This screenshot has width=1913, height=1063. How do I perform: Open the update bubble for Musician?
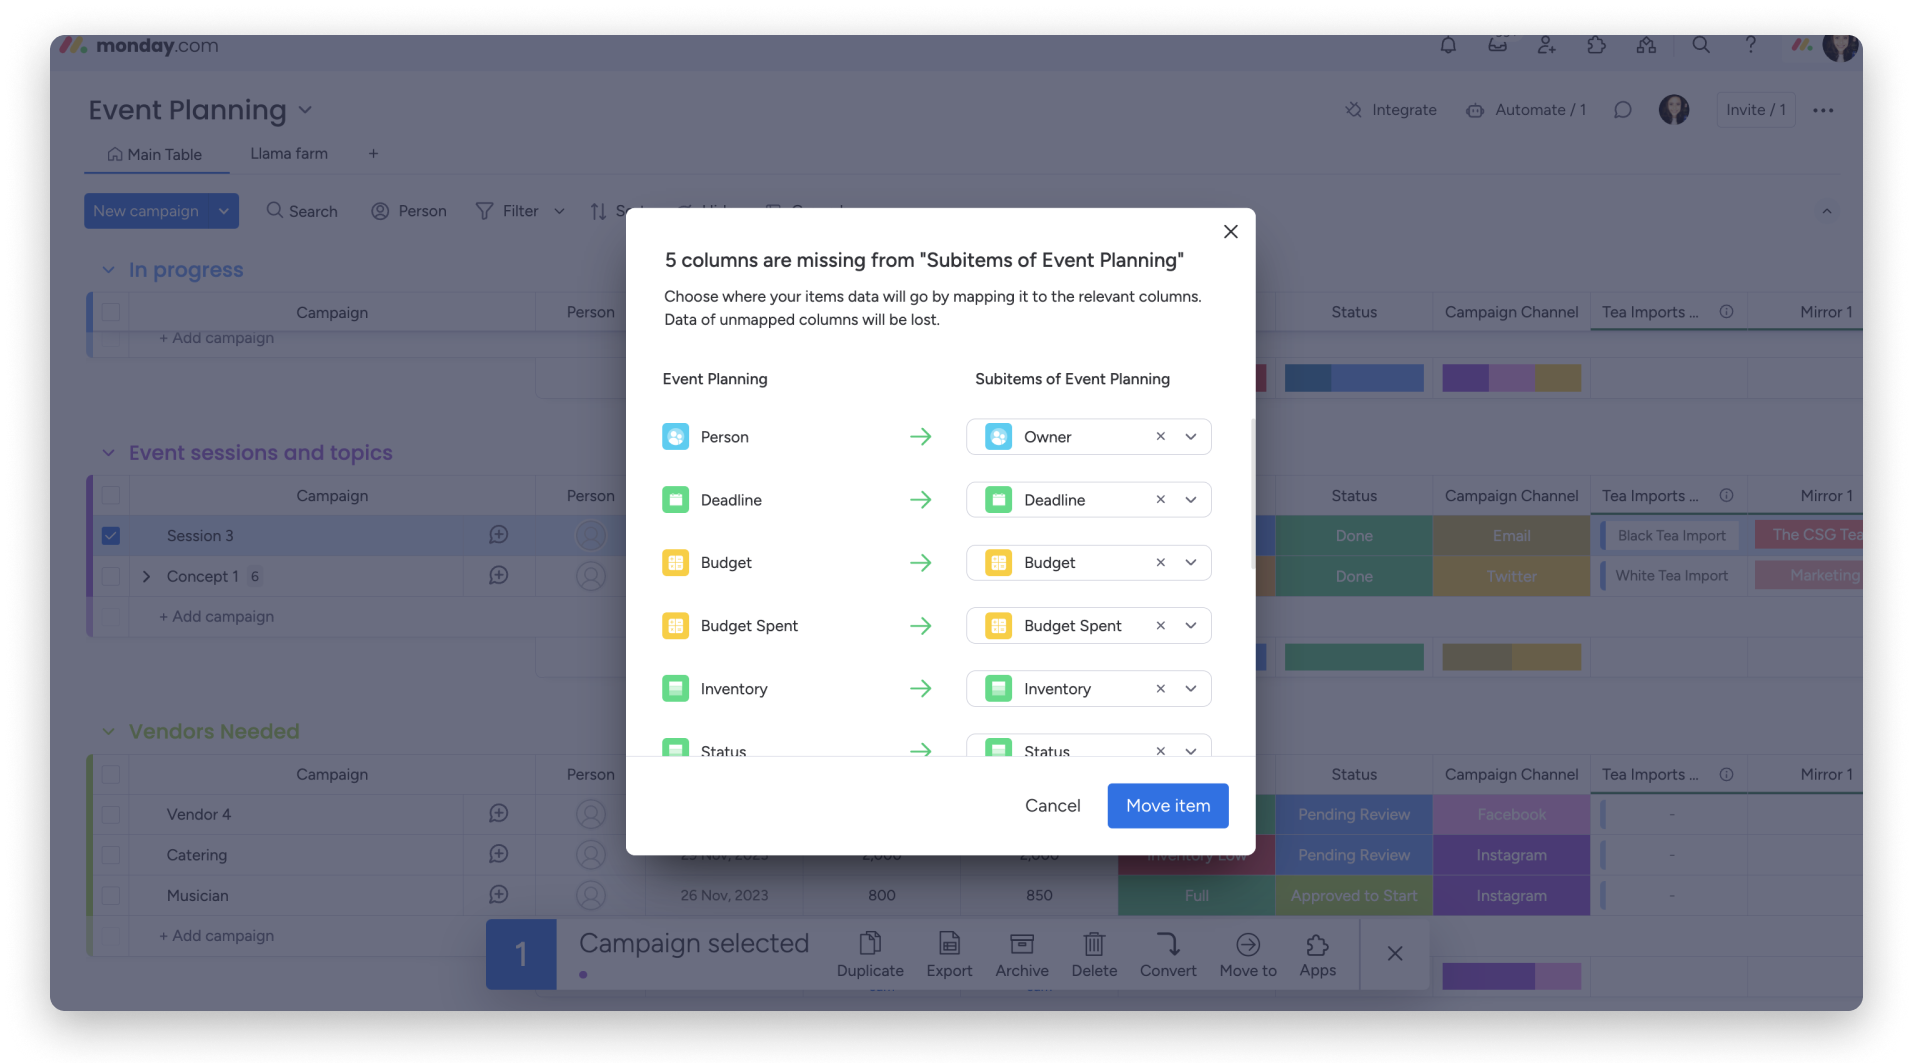pyautogui.click(x=499, y=895)
